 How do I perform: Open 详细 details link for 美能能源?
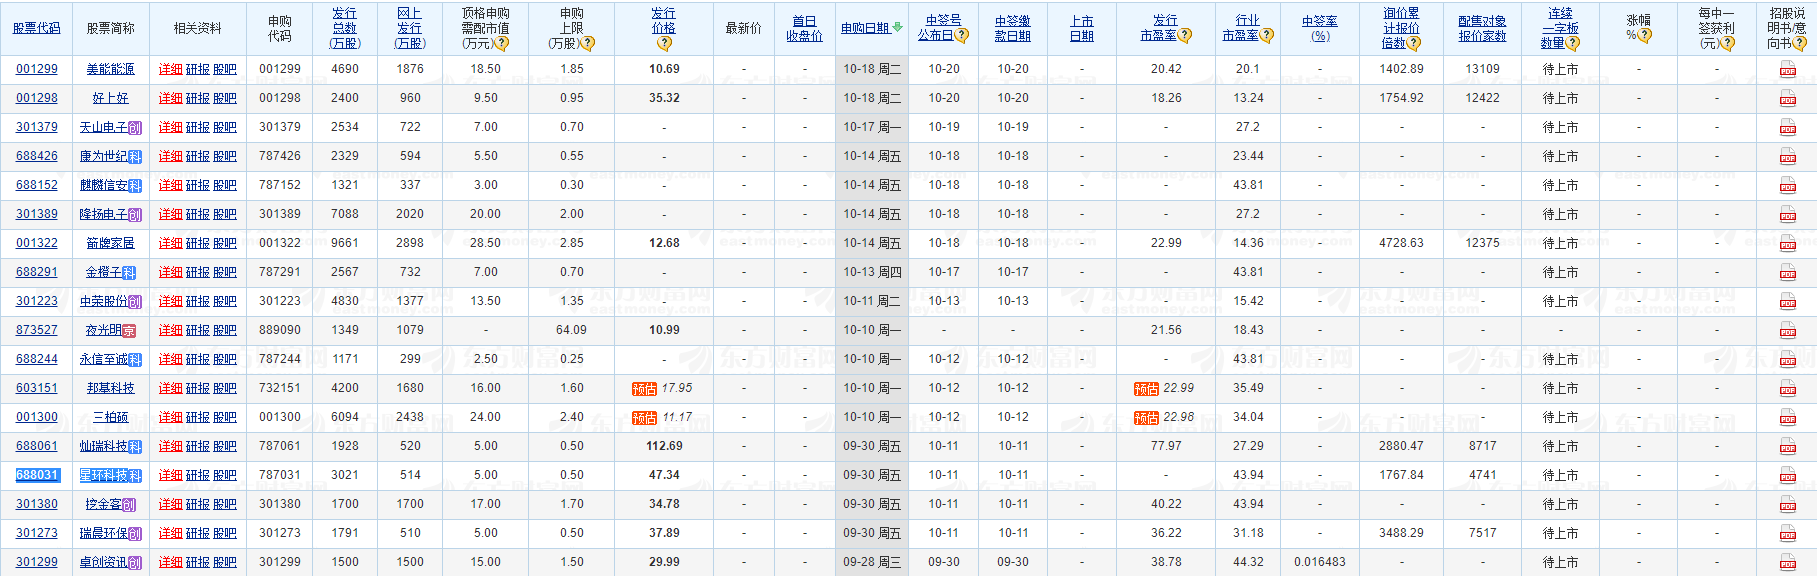tap(170, 70)
